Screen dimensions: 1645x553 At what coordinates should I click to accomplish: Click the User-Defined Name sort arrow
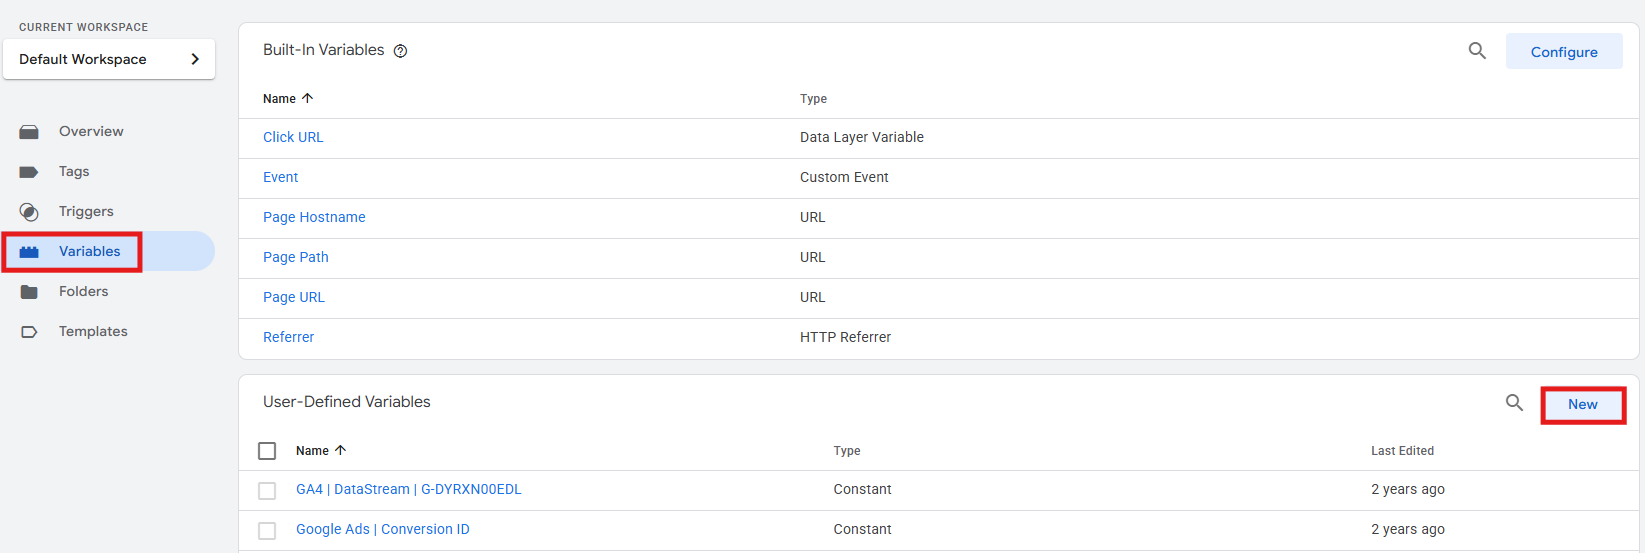pos(340,450)
